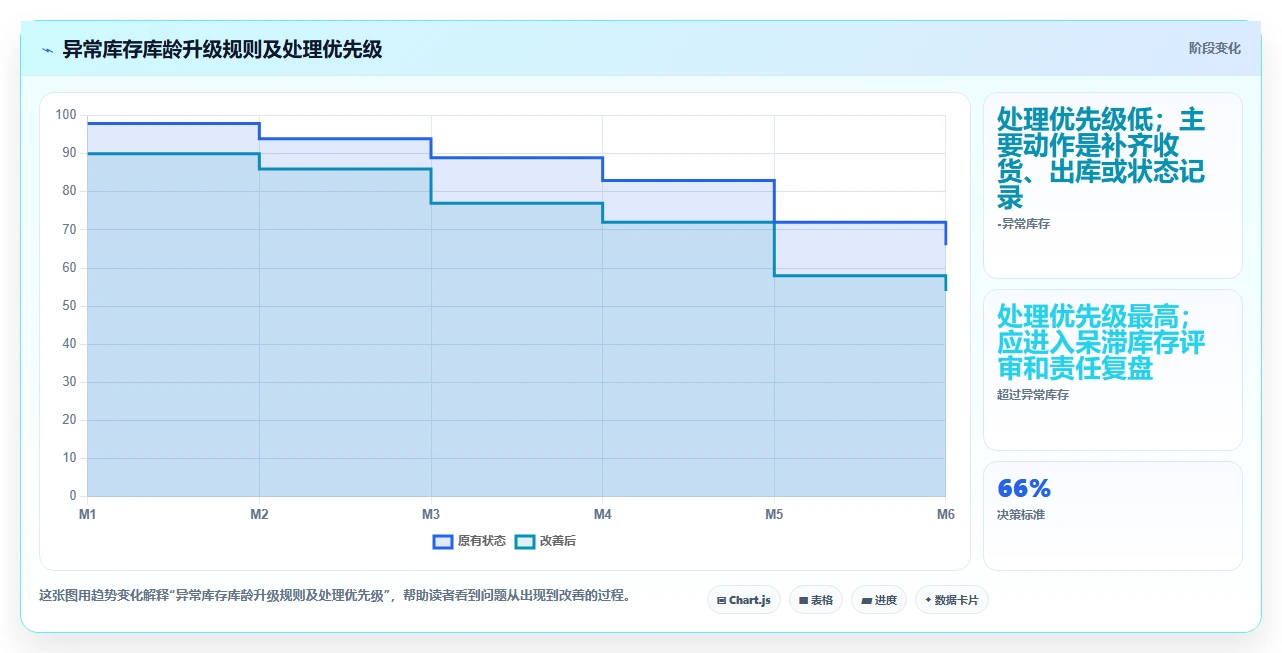Toggle the 原有状态 legend series

click(x=469, y=541)
